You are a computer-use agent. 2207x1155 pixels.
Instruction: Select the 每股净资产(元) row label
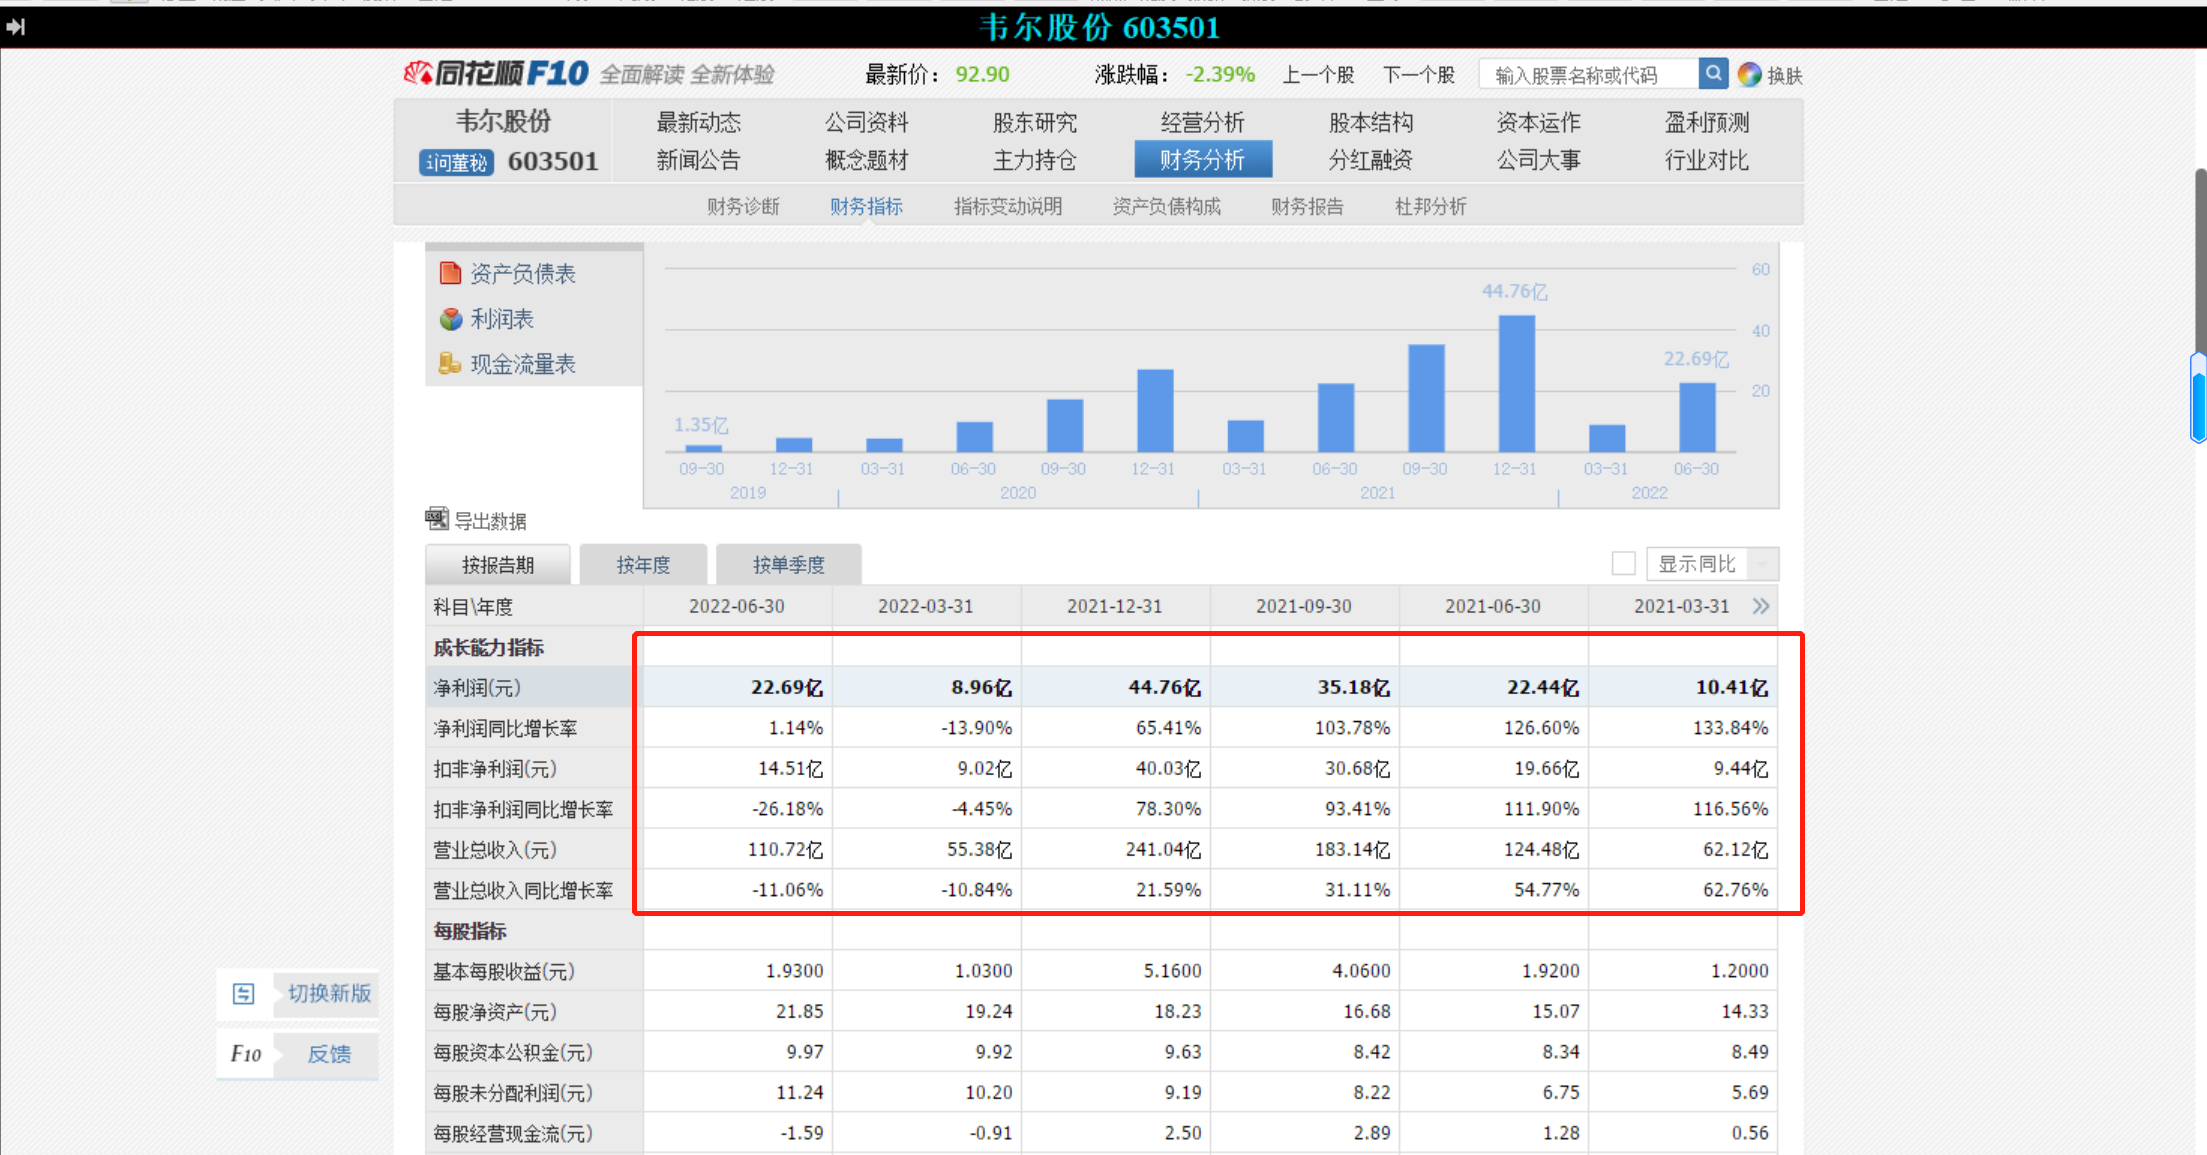[495, 1012]
